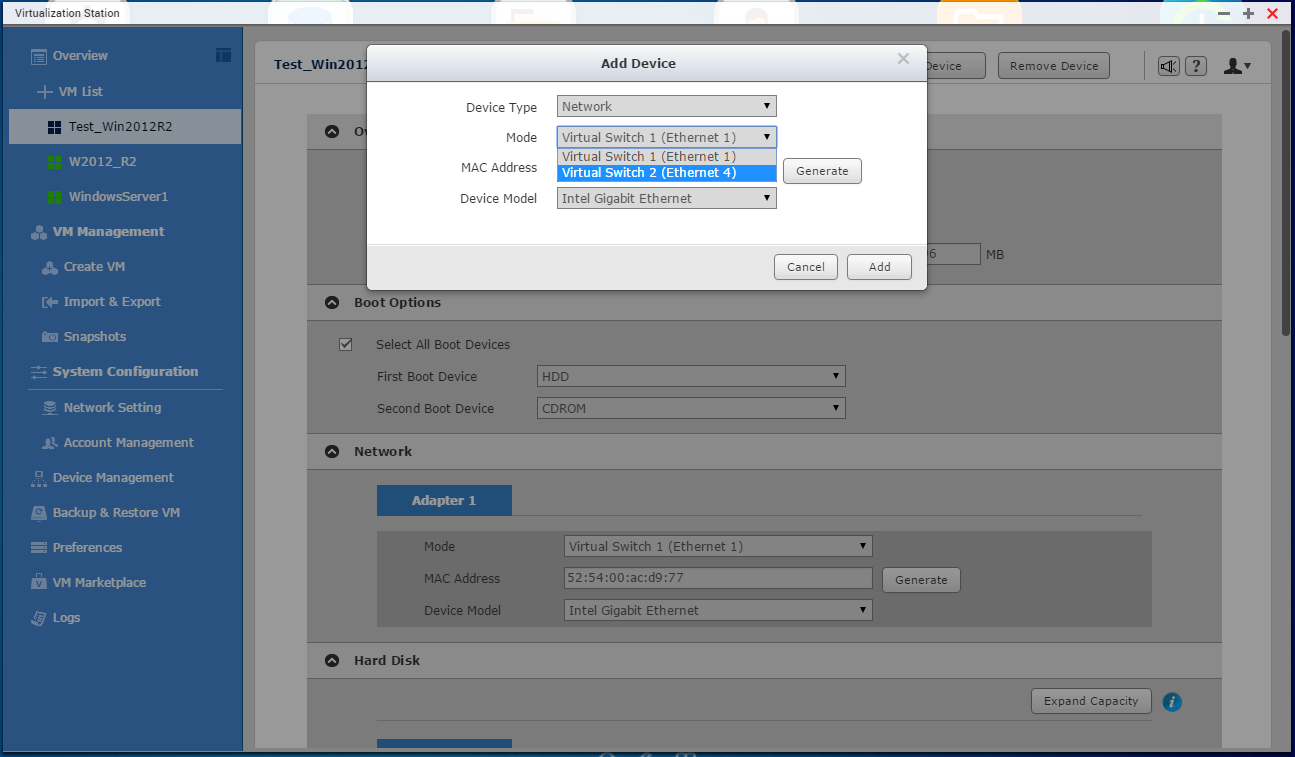Open the help question mark icon
This screenshot has height=757, width=1295.
[x=1196, y=66]
